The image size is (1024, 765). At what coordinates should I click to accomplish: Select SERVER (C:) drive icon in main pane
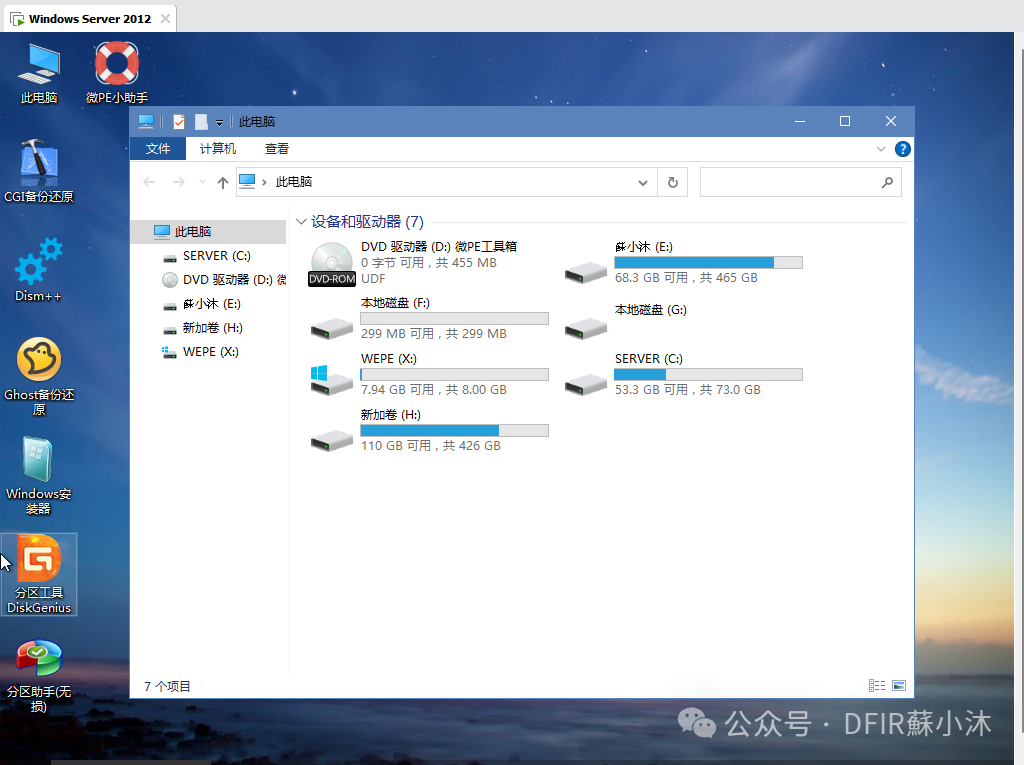[586, 384]
